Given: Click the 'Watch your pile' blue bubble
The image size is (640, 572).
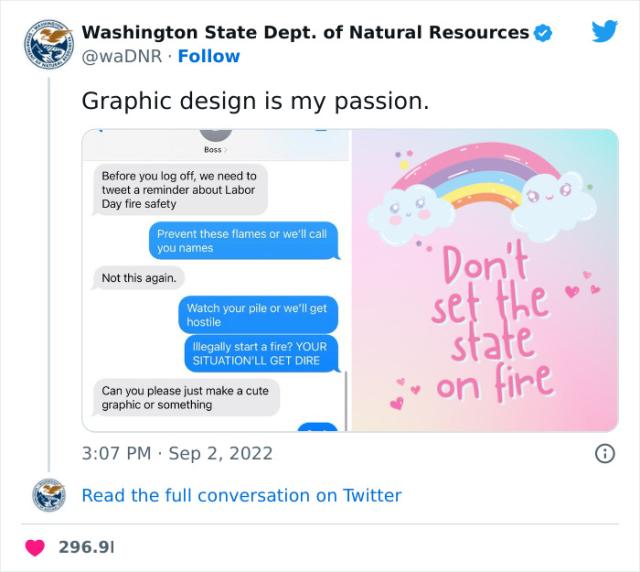Looking at the screenshot, I should [257, 315].
